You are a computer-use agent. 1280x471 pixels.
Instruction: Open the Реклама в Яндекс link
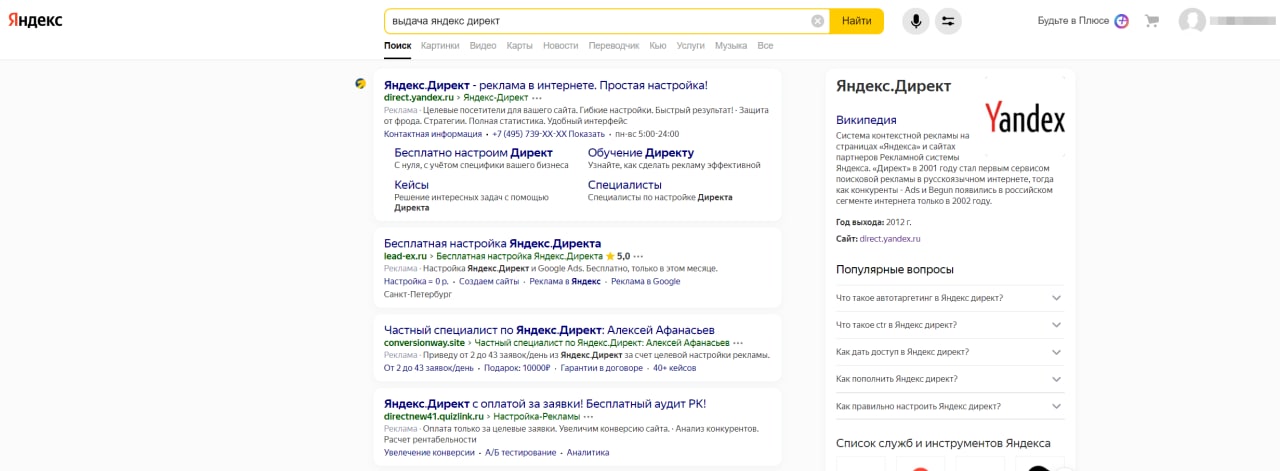565,282
